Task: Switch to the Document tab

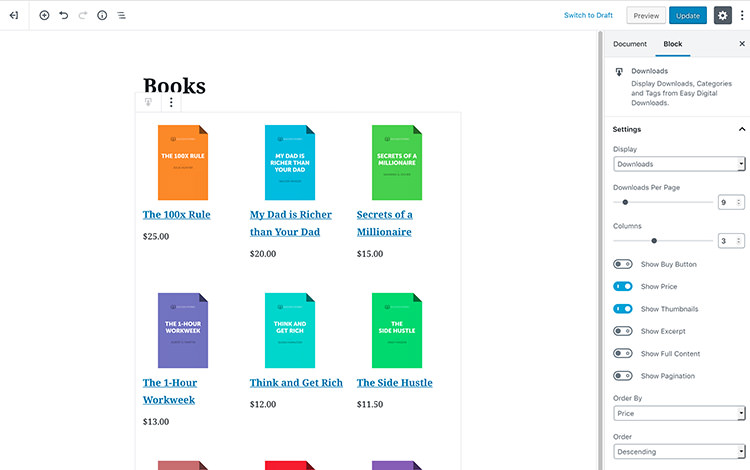Action: pos(630,44)
